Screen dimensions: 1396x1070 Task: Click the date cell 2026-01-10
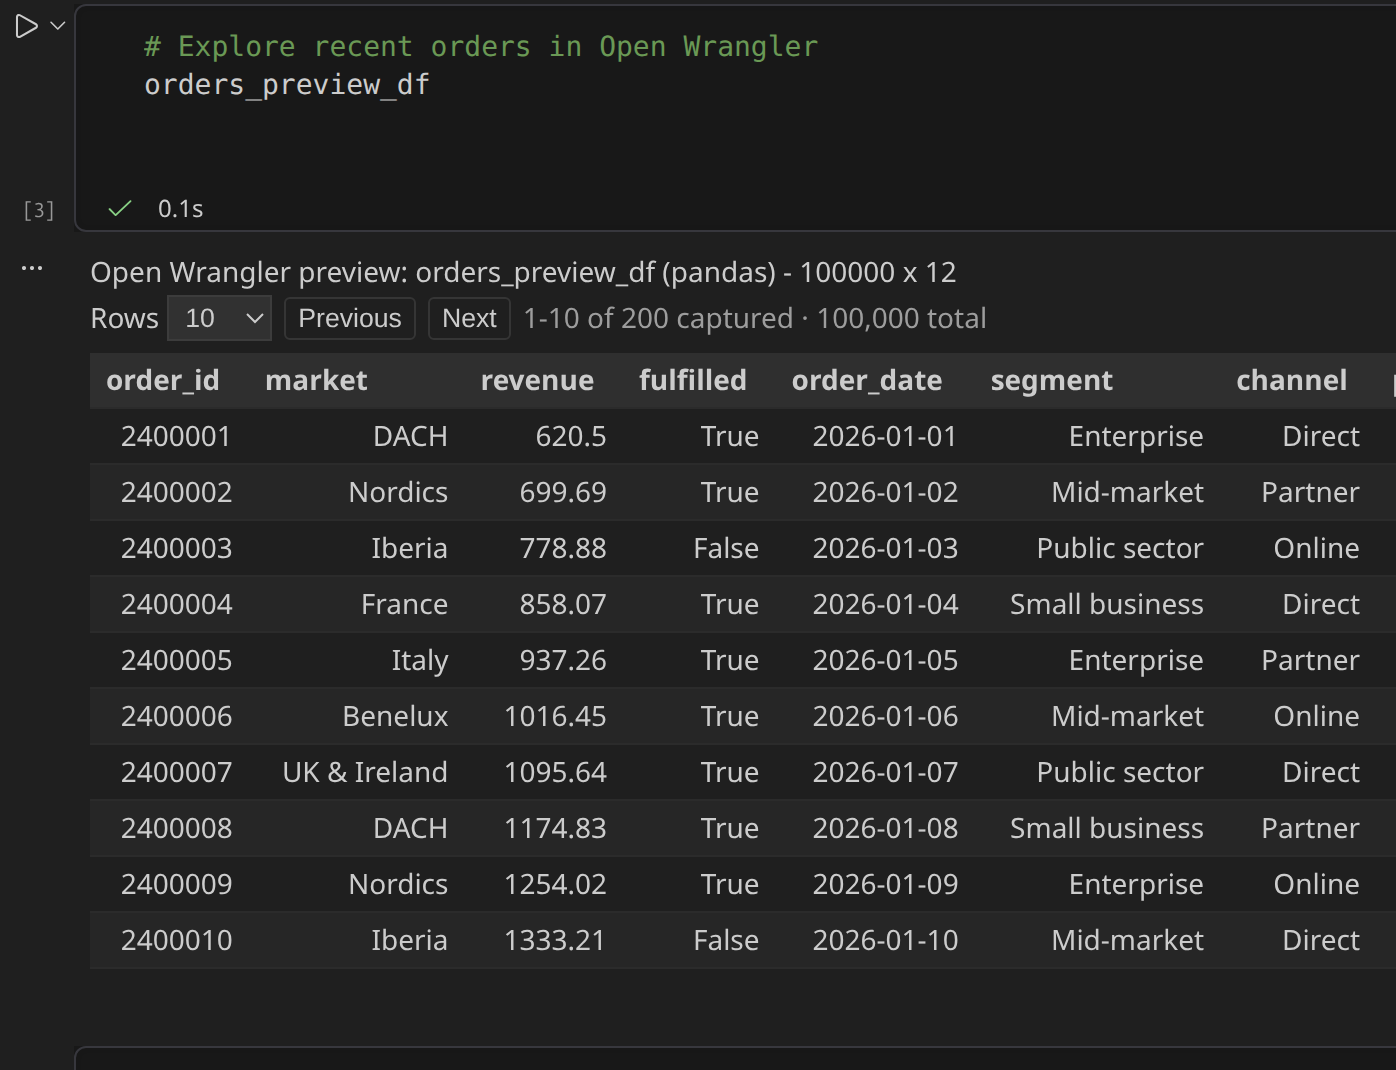[x=885, y=940]
